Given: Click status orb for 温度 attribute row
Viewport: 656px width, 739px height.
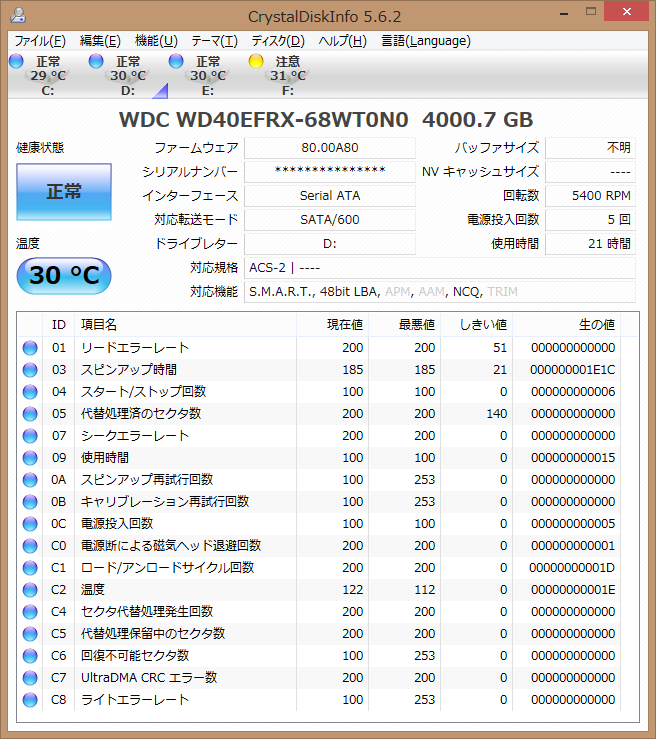Looking at the screenshot, I should [30, 590].
